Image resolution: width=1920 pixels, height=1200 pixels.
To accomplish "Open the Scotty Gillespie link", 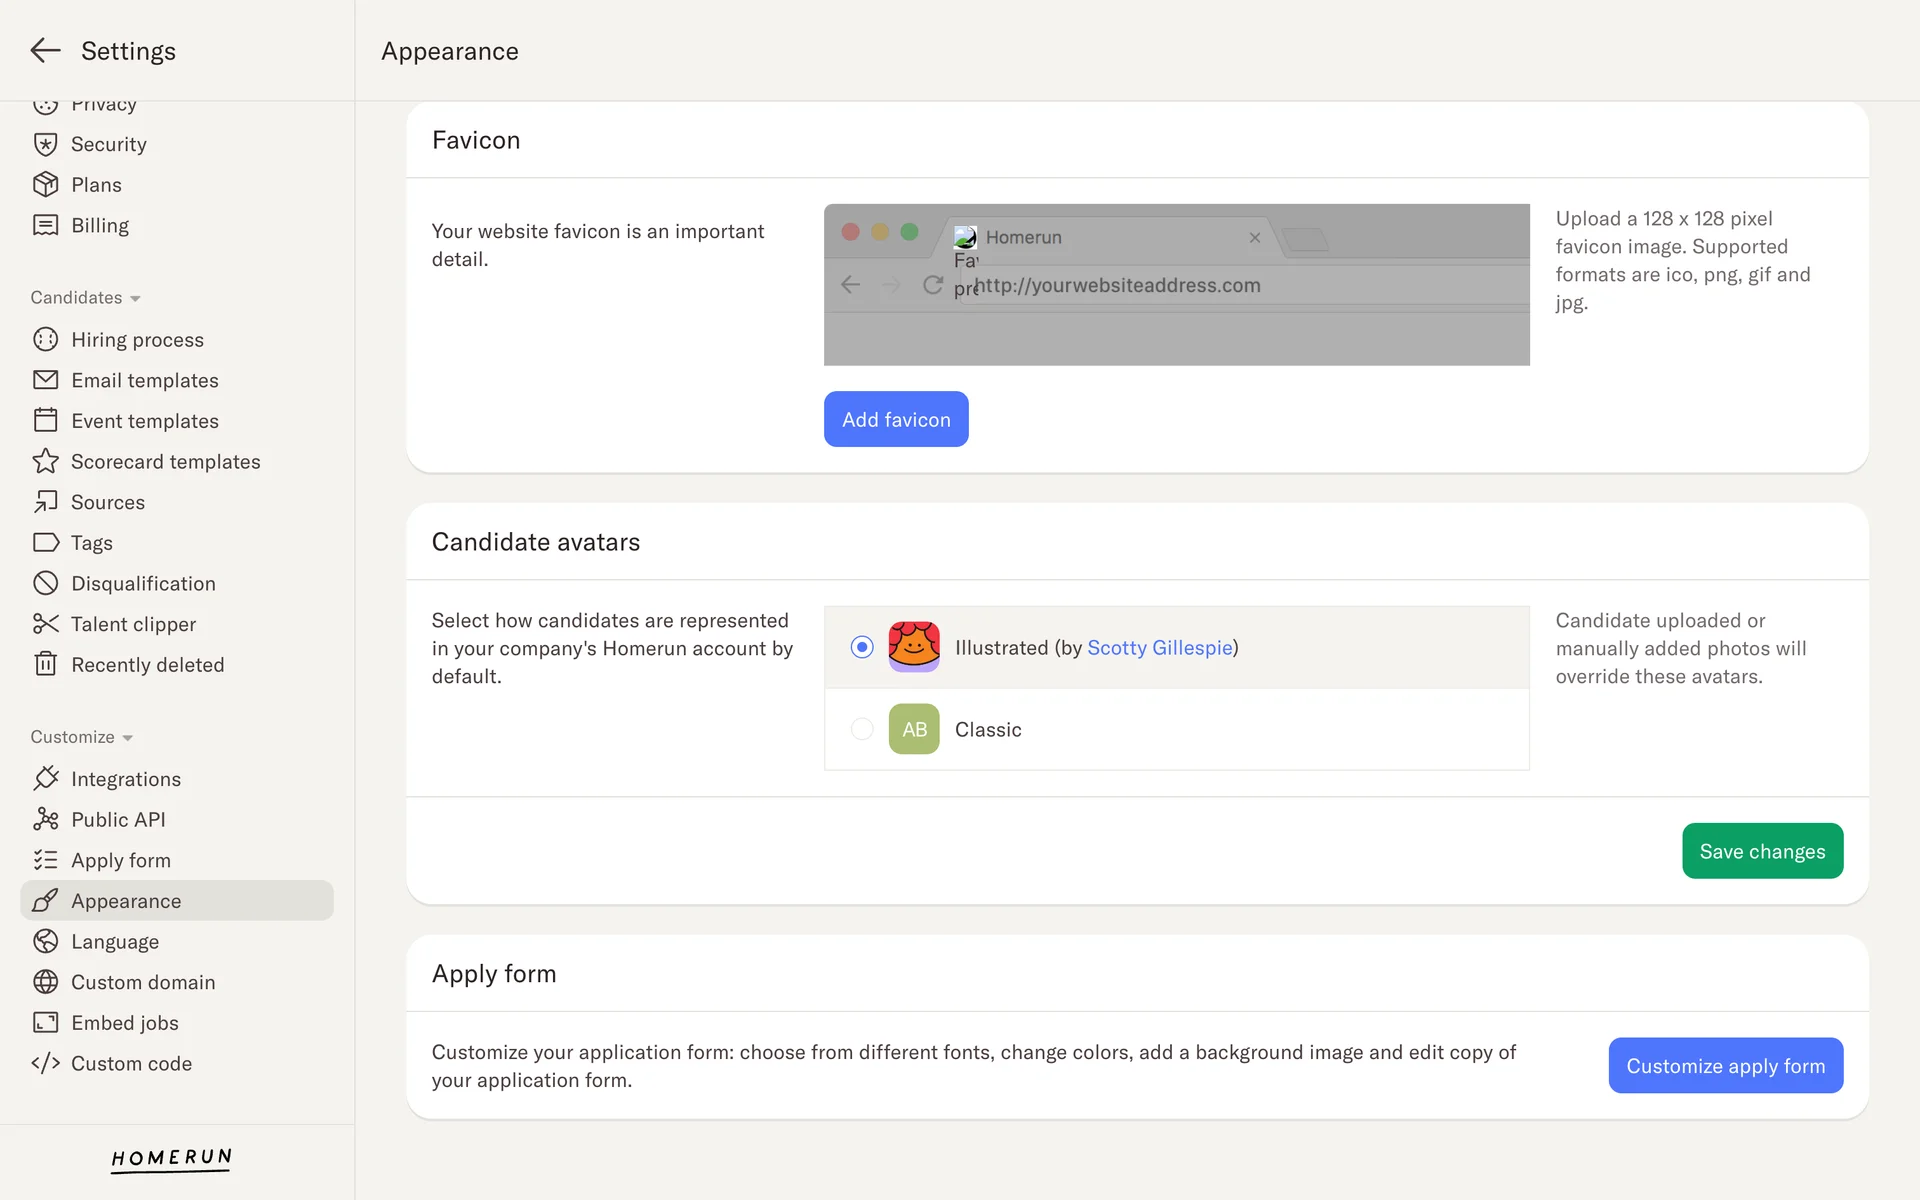I will coord(1159,647).
